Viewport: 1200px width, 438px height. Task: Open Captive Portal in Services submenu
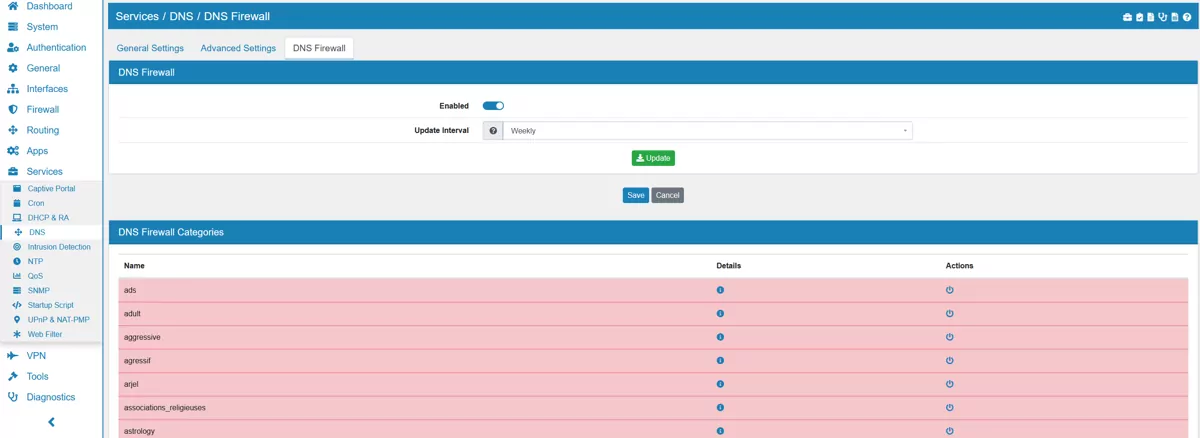(51, 189)
